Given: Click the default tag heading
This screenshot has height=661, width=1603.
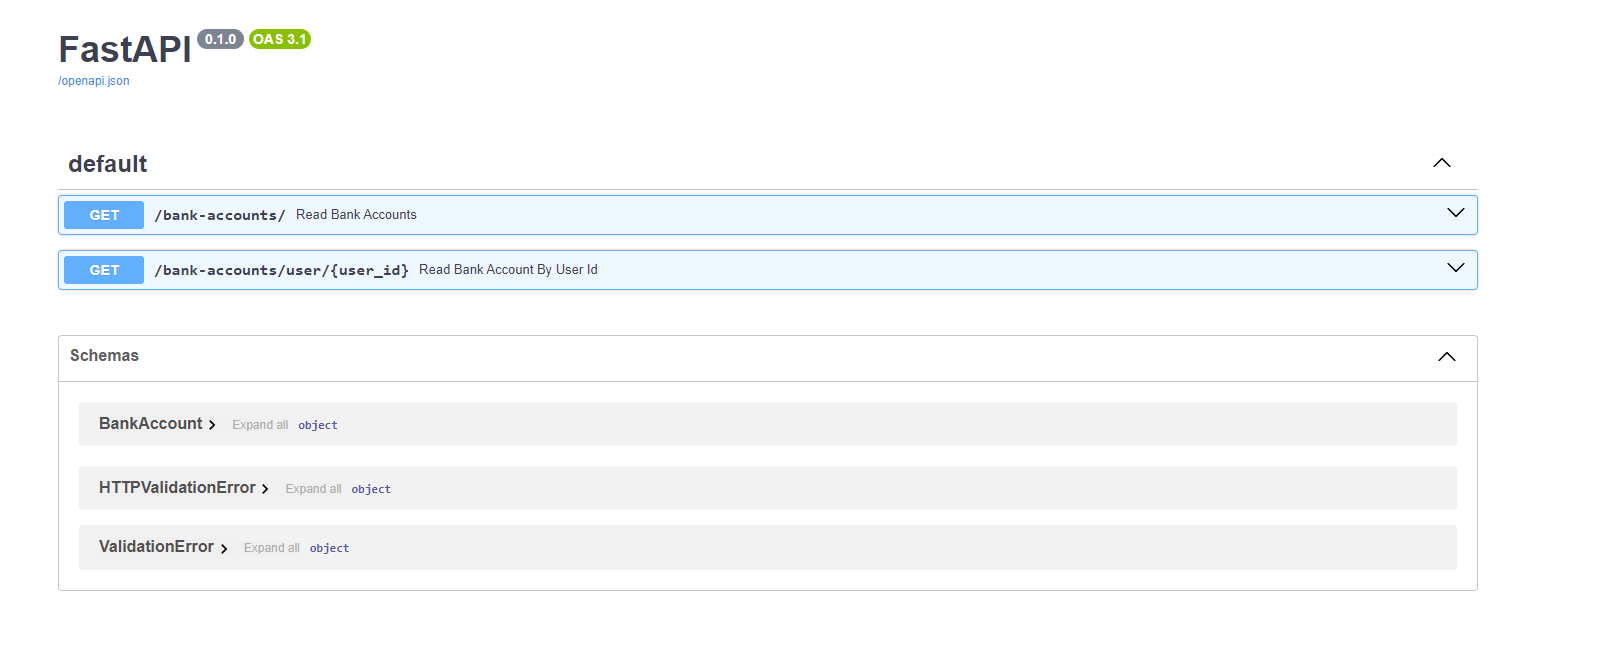Looking at the screenshot, I should pyautogui.click(x=107, y=164).
